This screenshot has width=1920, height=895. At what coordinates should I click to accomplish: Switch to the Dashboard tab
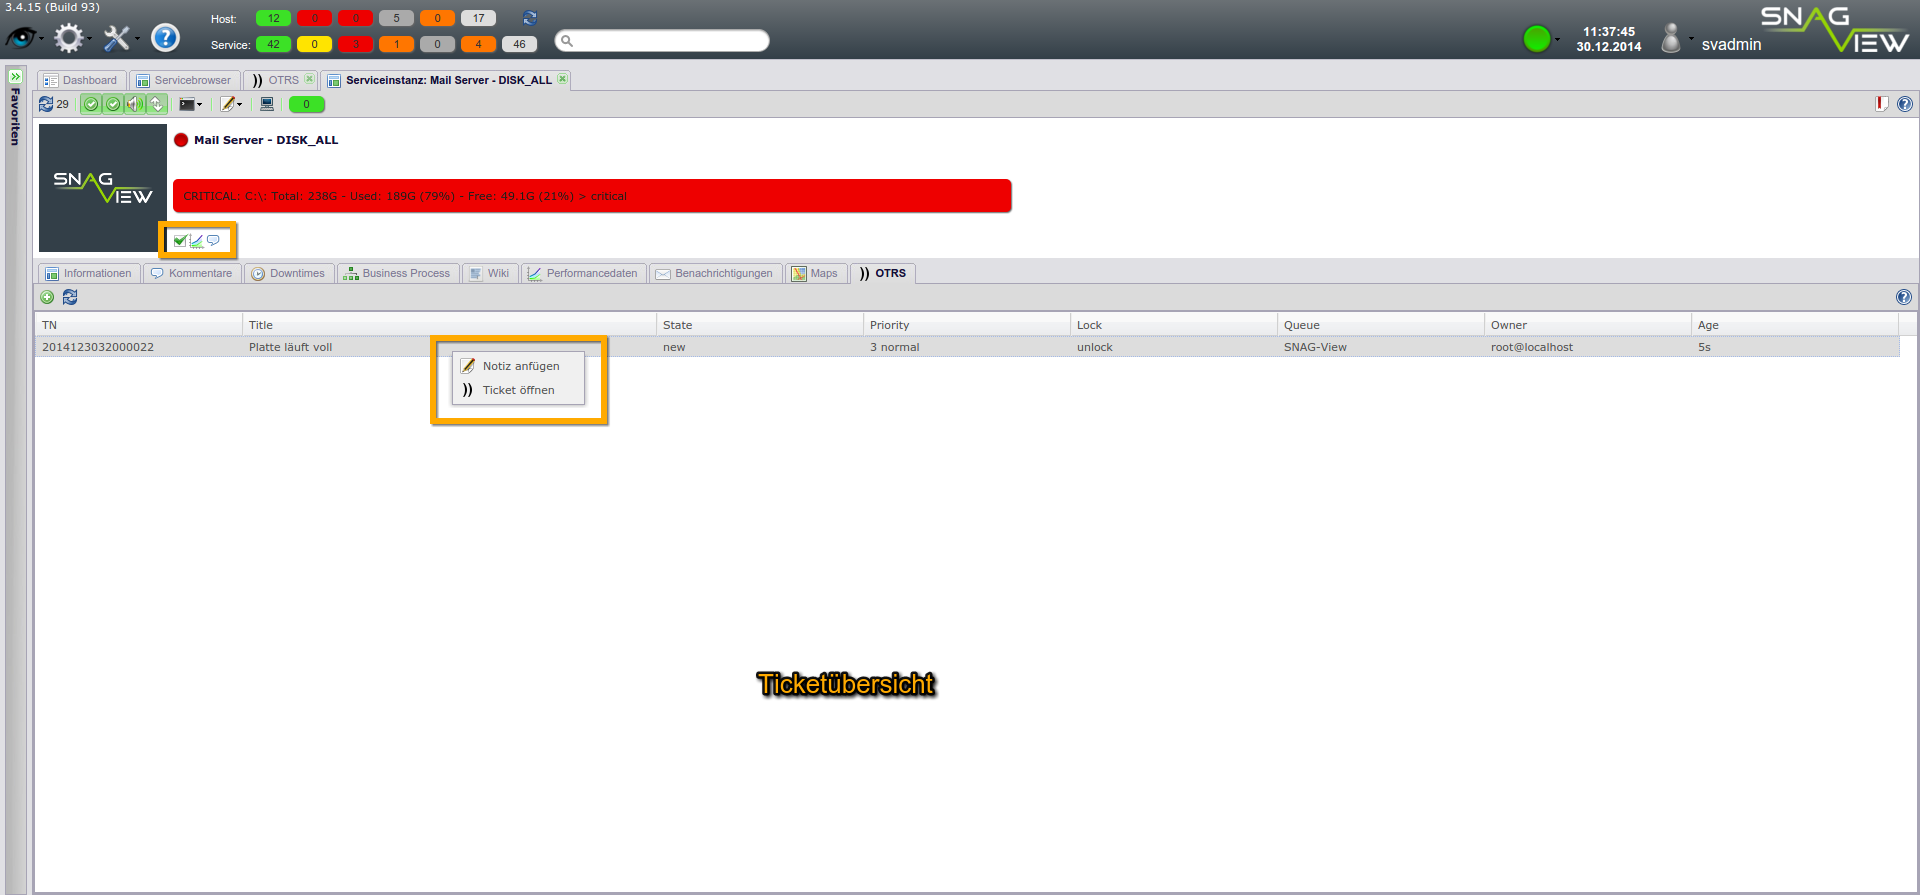81,80
